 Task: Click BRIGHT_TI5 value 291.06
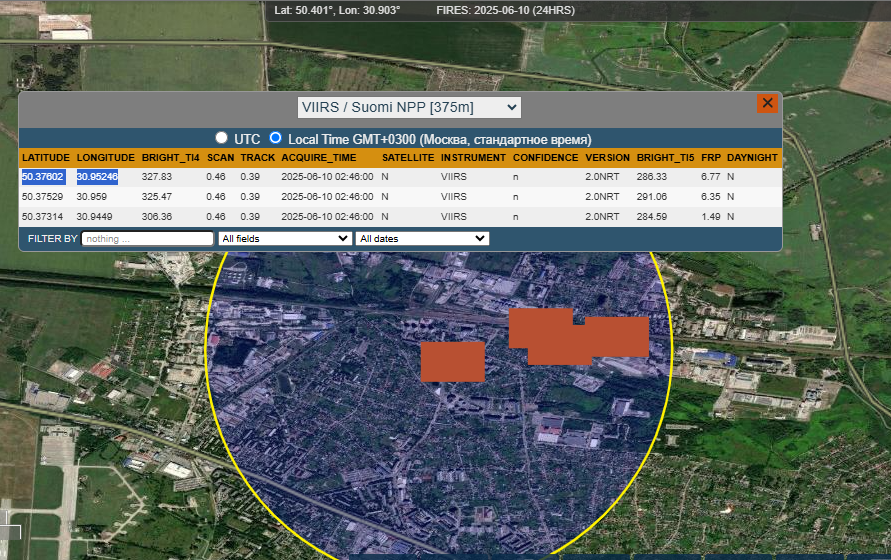point(652,197)
